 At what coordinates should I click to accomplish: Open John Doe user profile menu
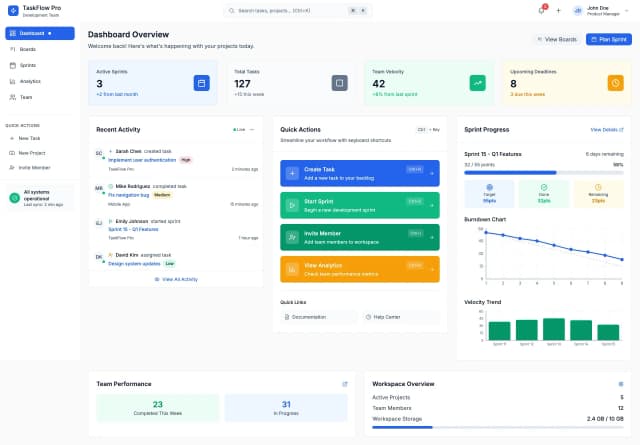(602, 11)
